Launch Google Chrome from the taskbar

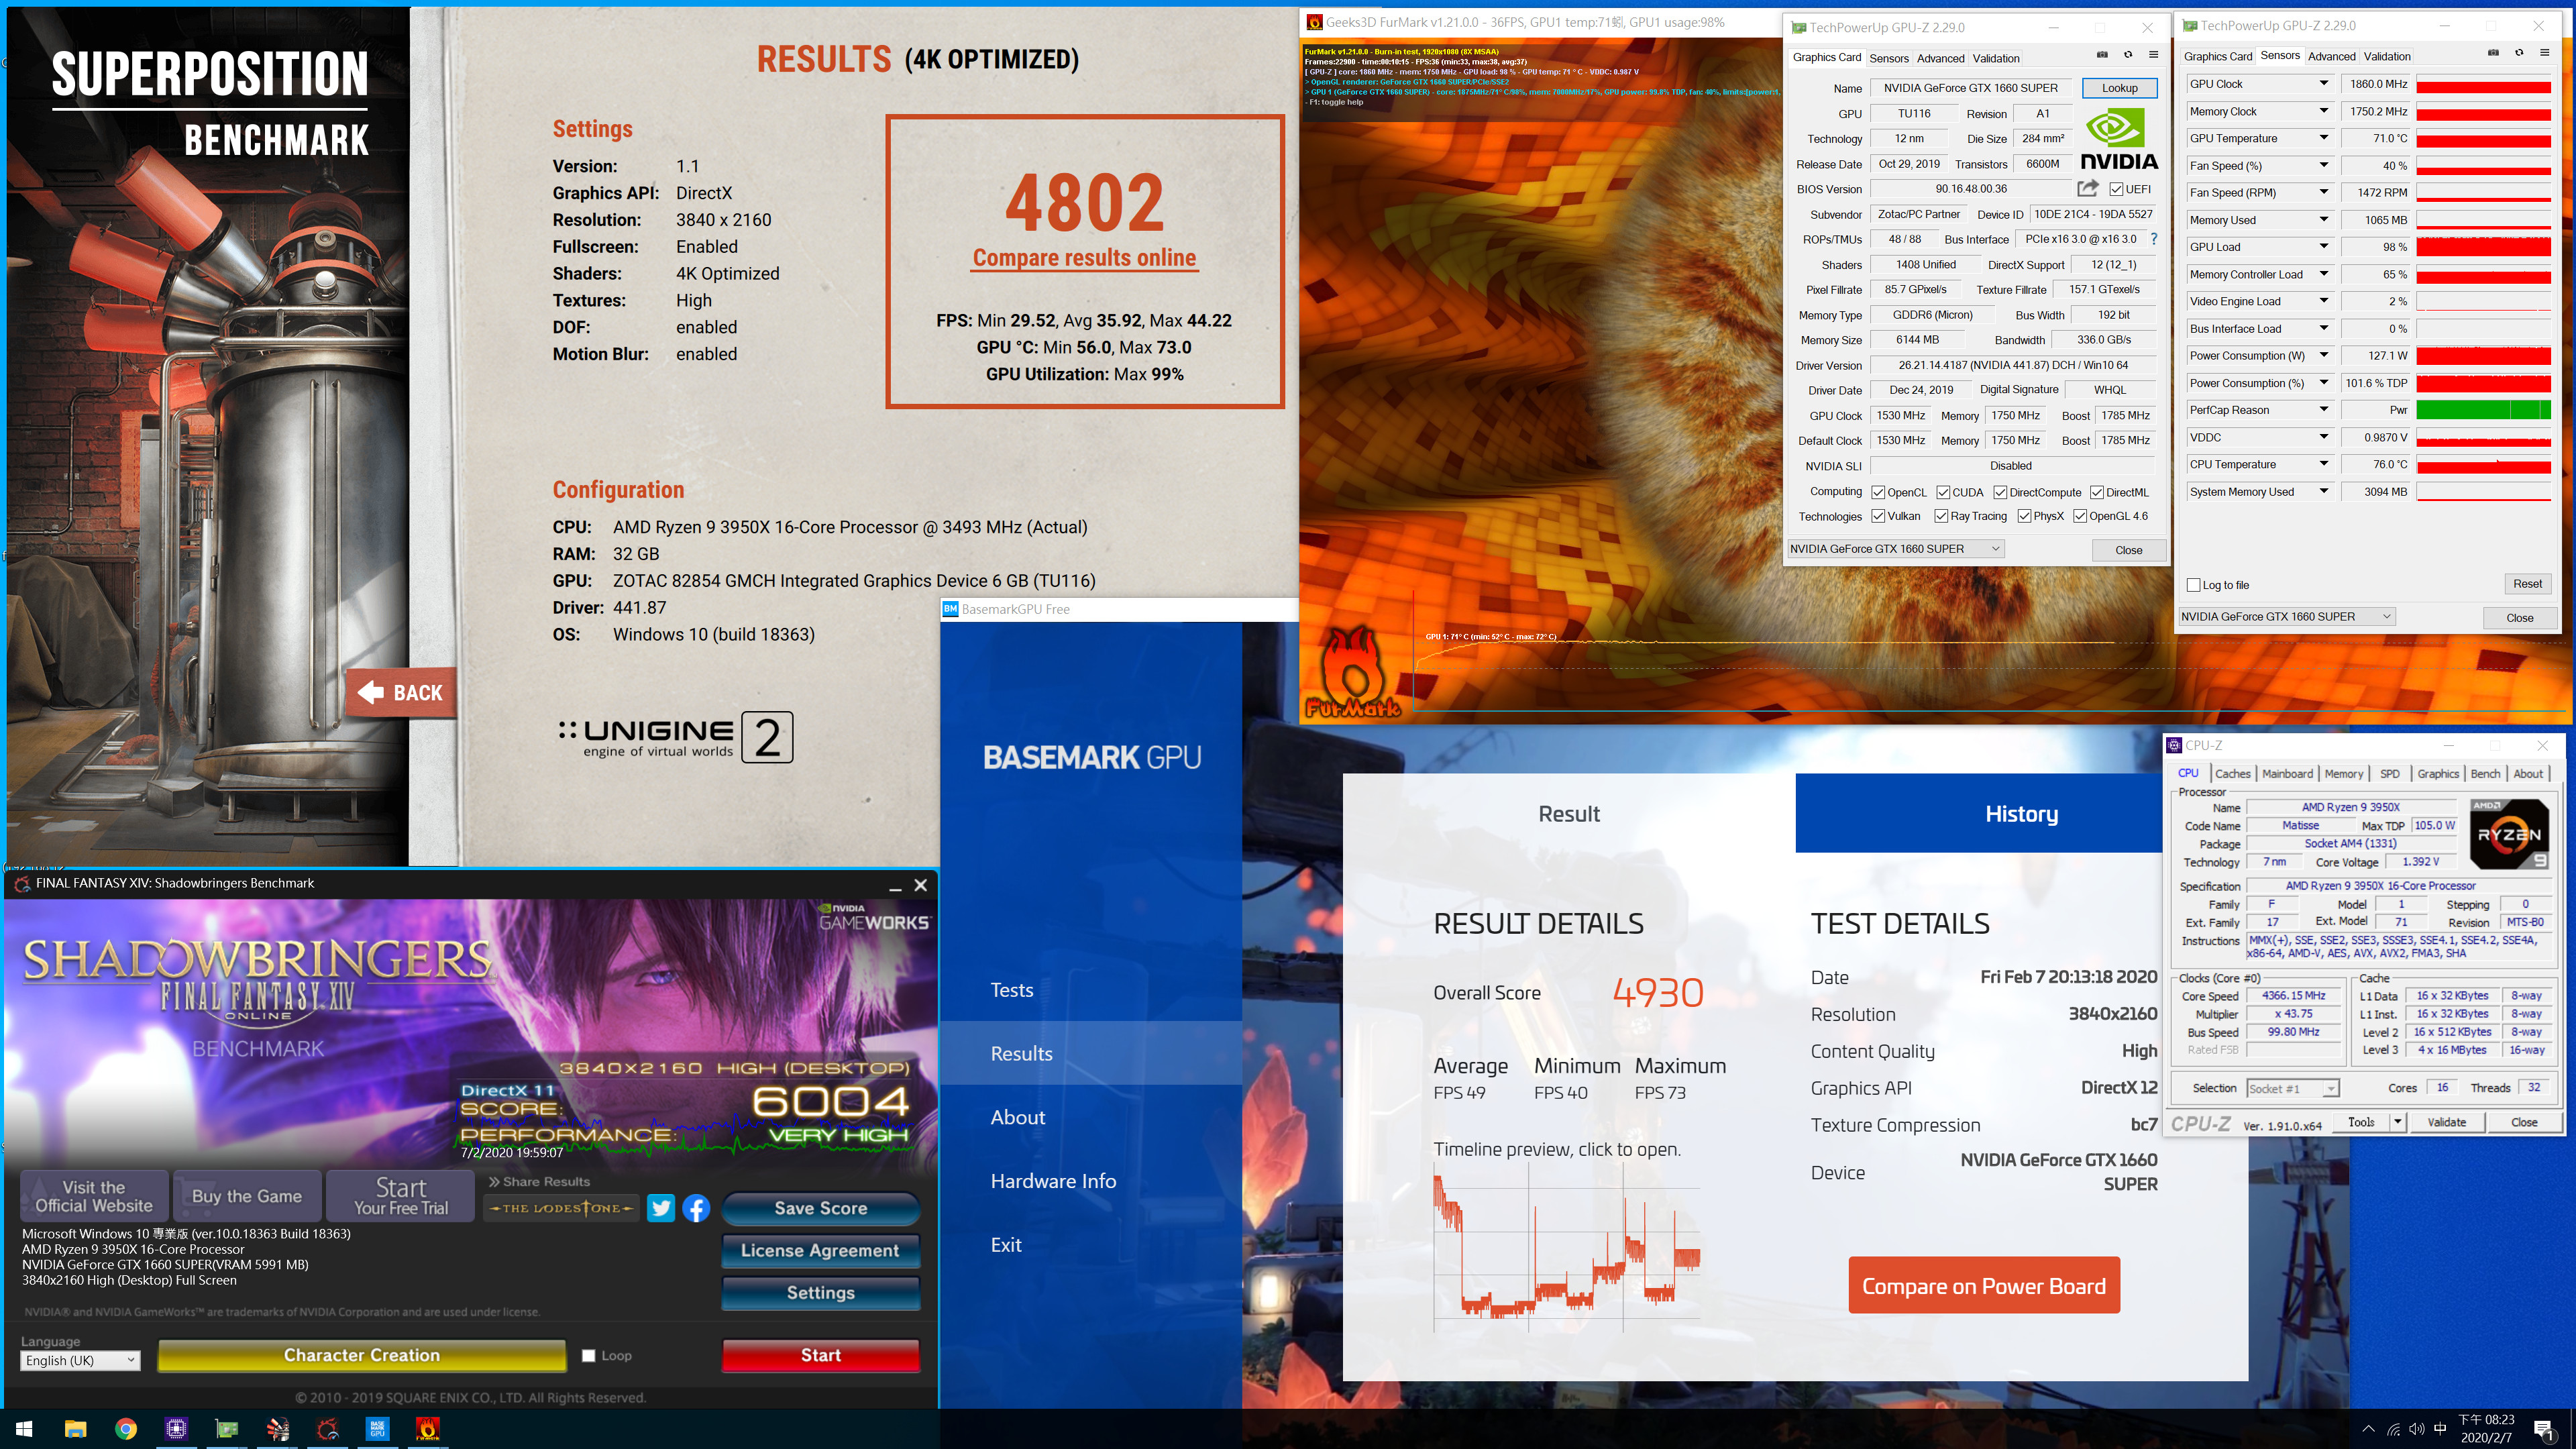point(126,1428)
